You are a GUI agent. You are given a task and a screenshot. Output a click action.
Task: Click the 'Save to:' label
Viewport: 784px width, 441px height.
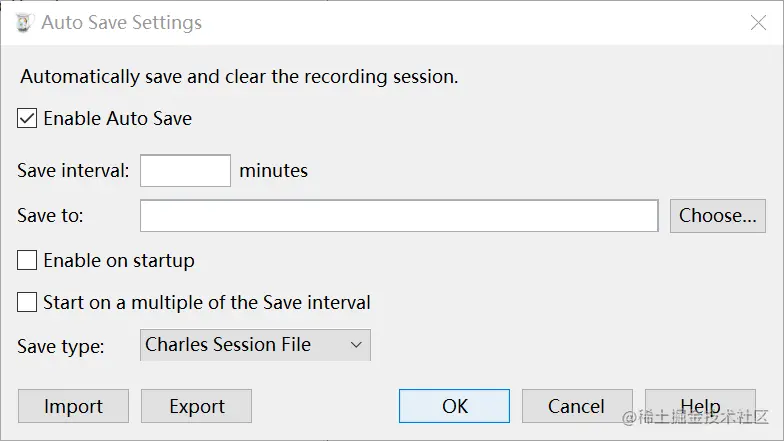click(50, 216)
